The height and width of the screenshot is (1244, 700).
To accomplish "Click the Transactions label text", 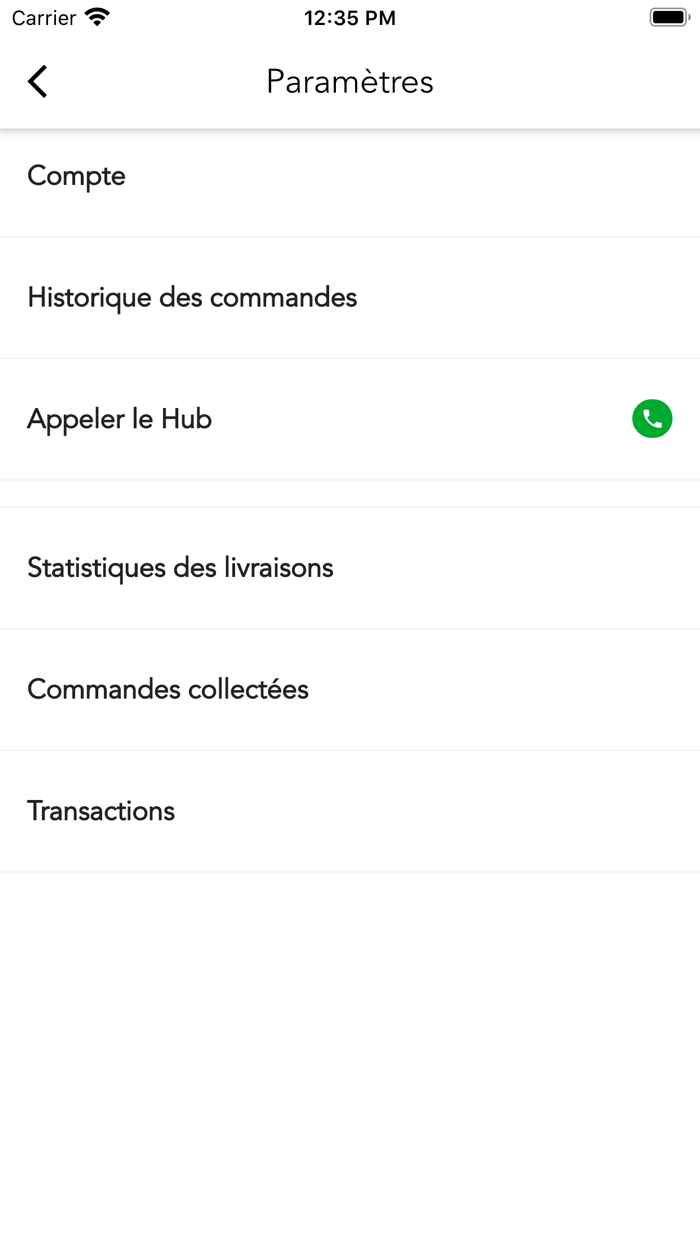I will point(101,811).
